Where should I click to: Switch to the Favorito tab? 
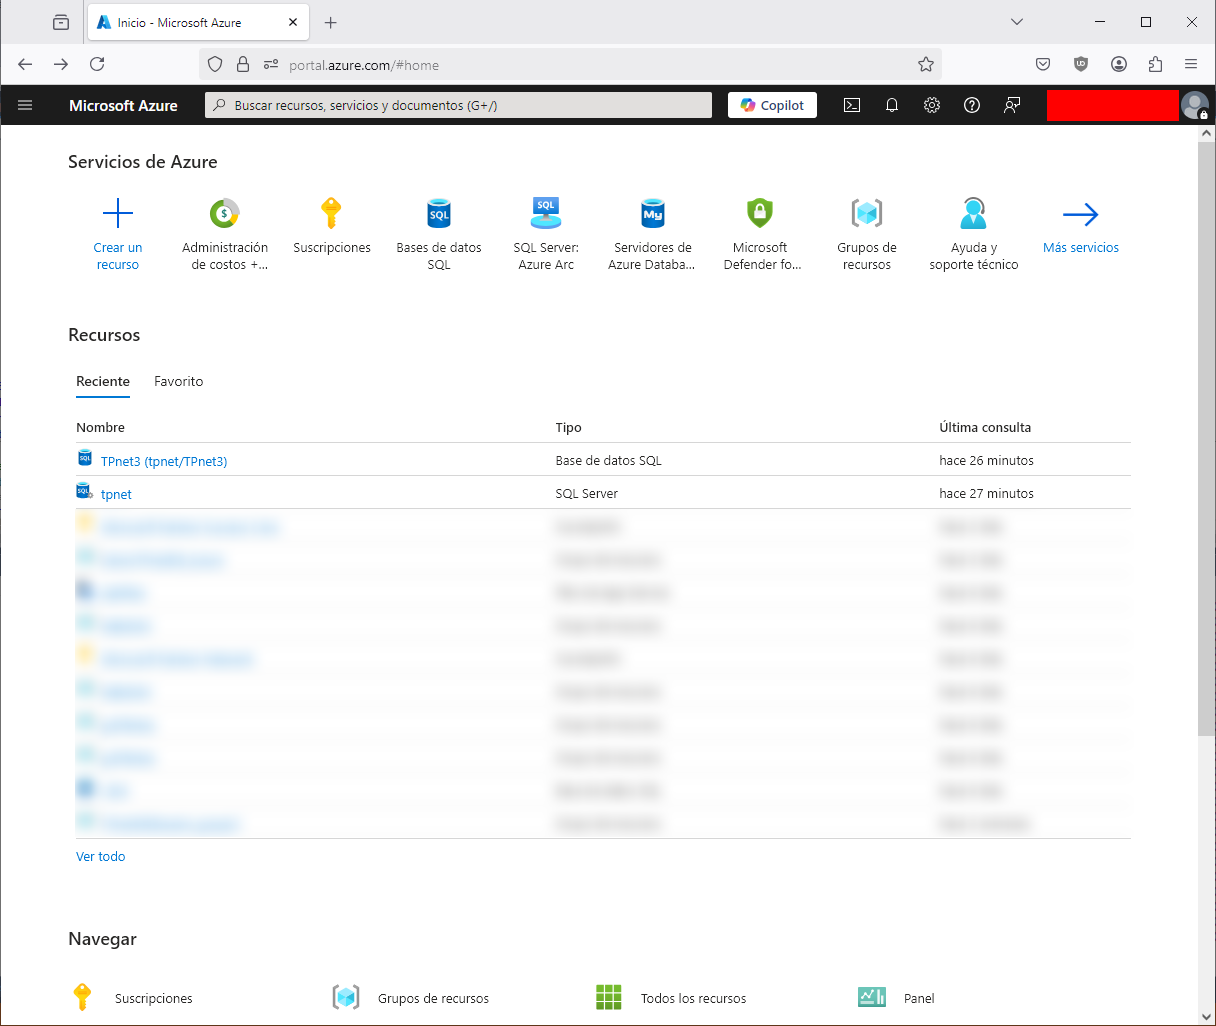point(179,381)
